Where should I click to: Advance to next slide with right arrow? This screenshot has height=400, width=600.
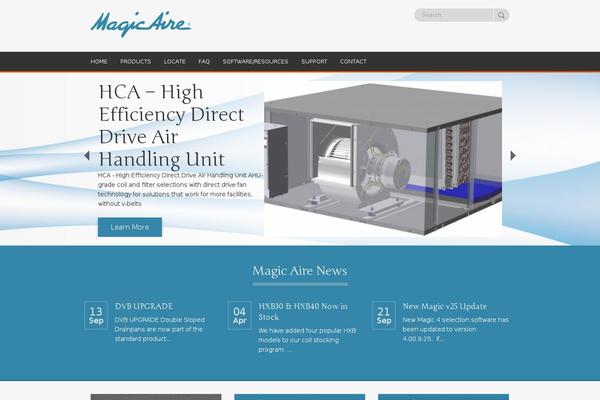(513, 155)
